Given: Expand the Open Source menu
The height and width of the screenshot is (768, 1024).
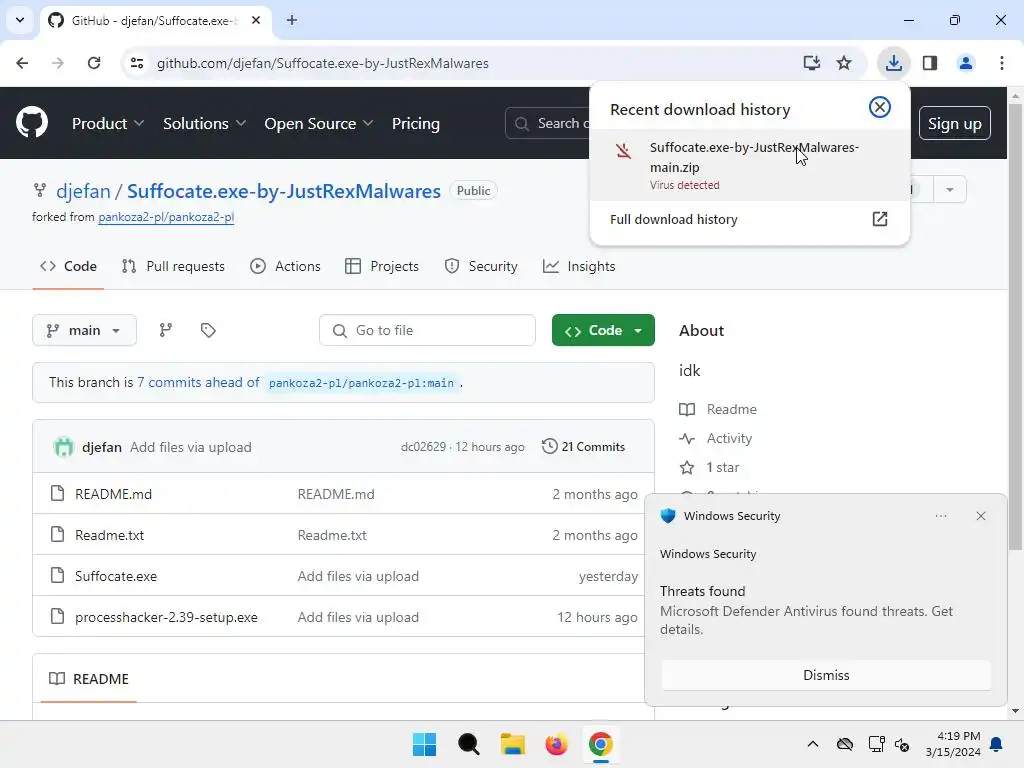Looking at the screenshot, I should tap(319, 123).
